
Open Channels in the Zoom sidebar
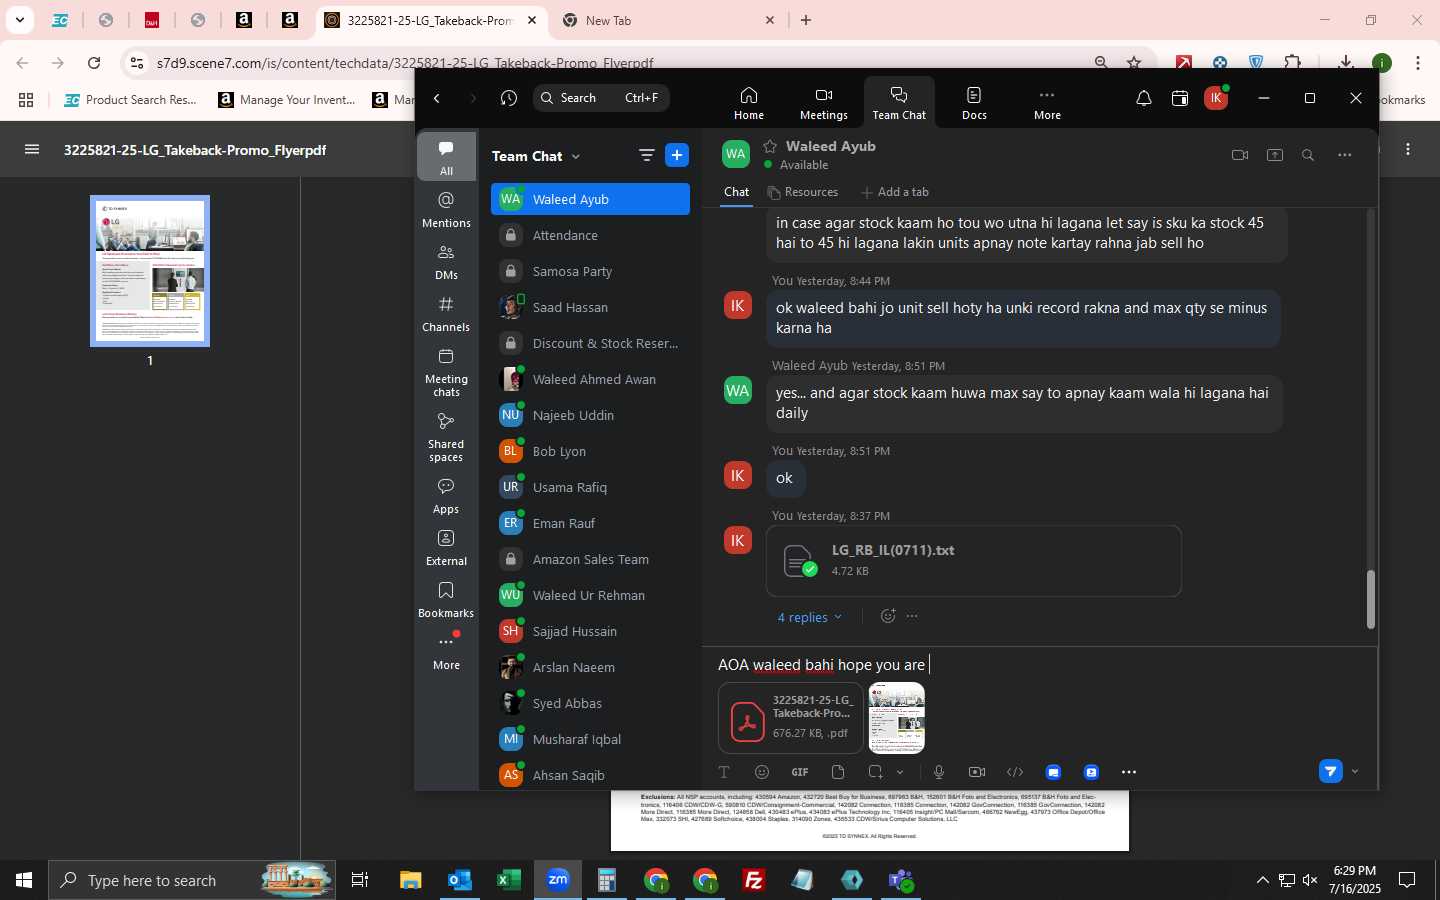tap(446, 314)
